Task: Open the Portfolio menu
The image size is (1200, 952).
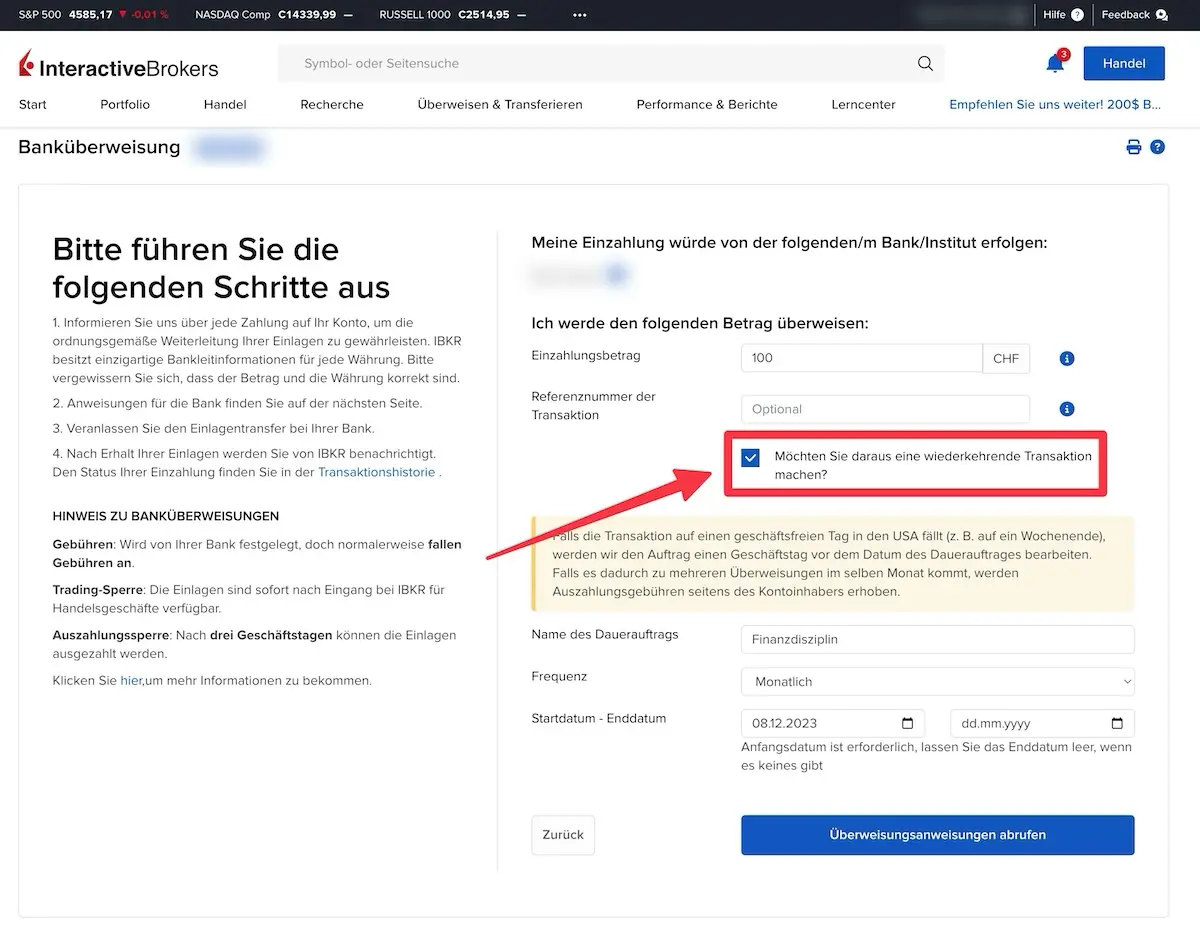Action: point(125,104)
